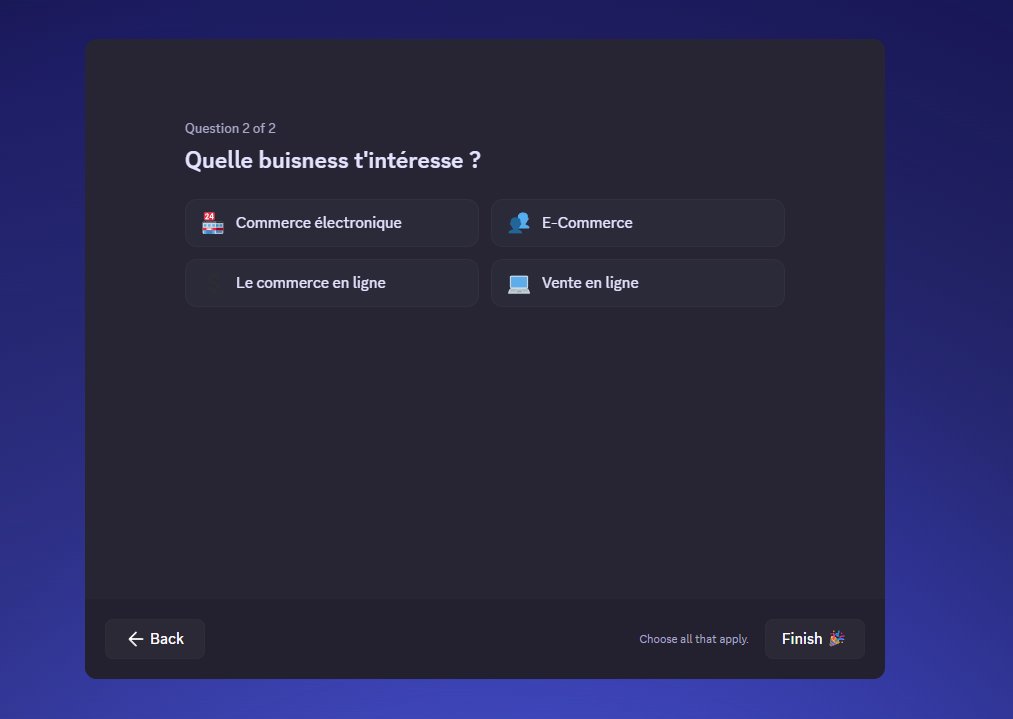The height and width of the screenshot is (719, 1013).
Task: Choose the E-Commerce answer
Action: pyautogui.click(x=638, y=223)
